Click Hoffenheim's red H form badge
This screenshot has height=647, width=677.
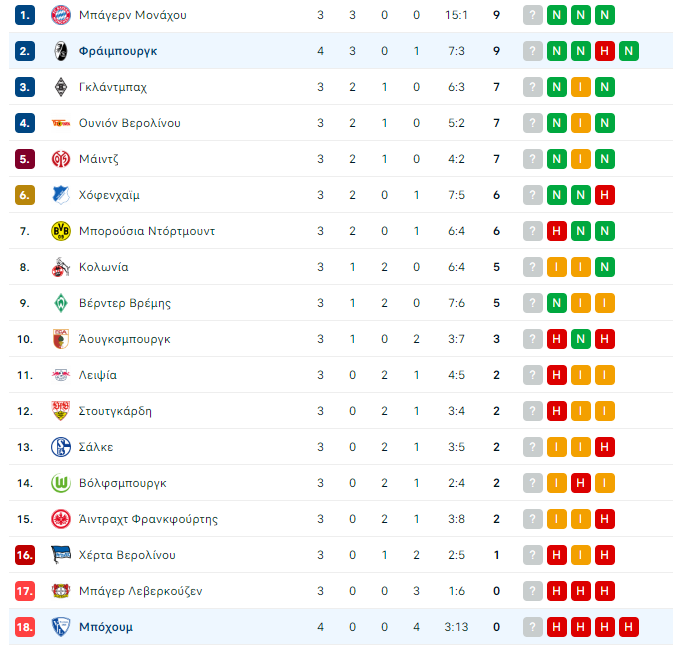[x=604, y=195]
